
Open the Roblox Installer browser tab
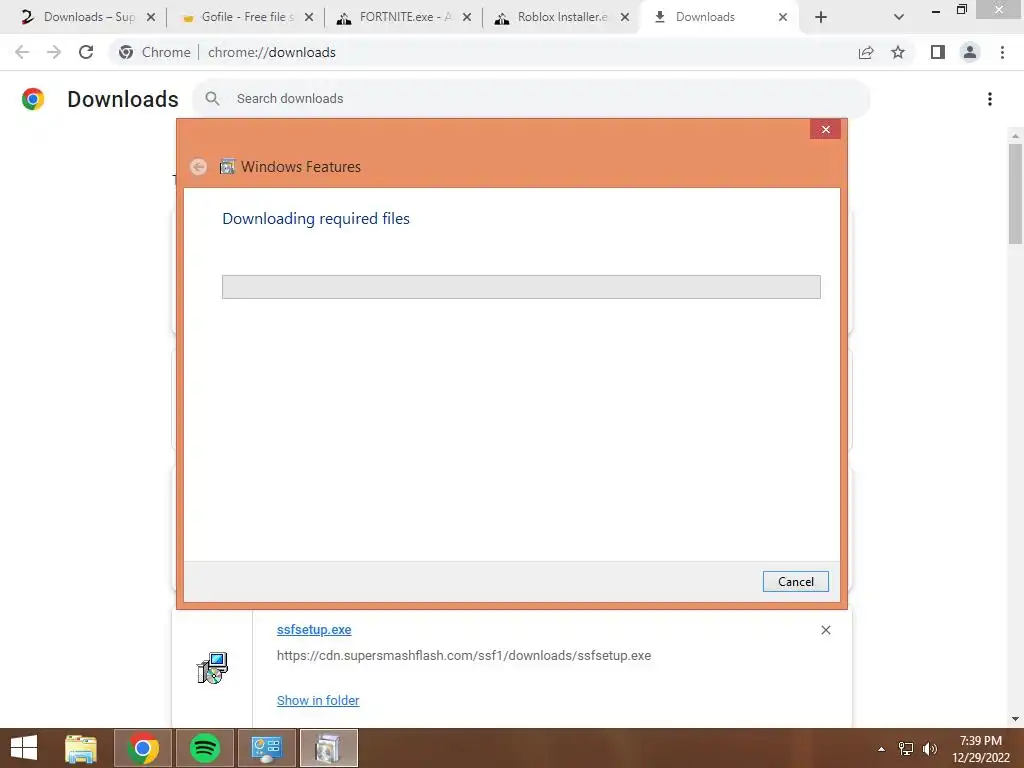[x=562, y=17]
